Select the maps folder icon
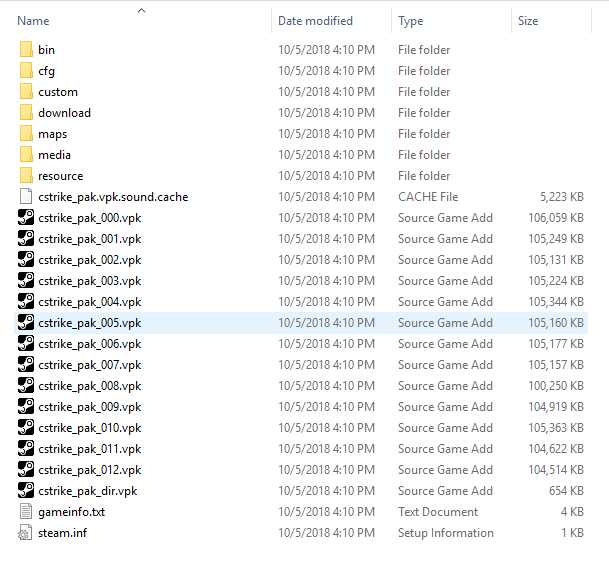 26,134
